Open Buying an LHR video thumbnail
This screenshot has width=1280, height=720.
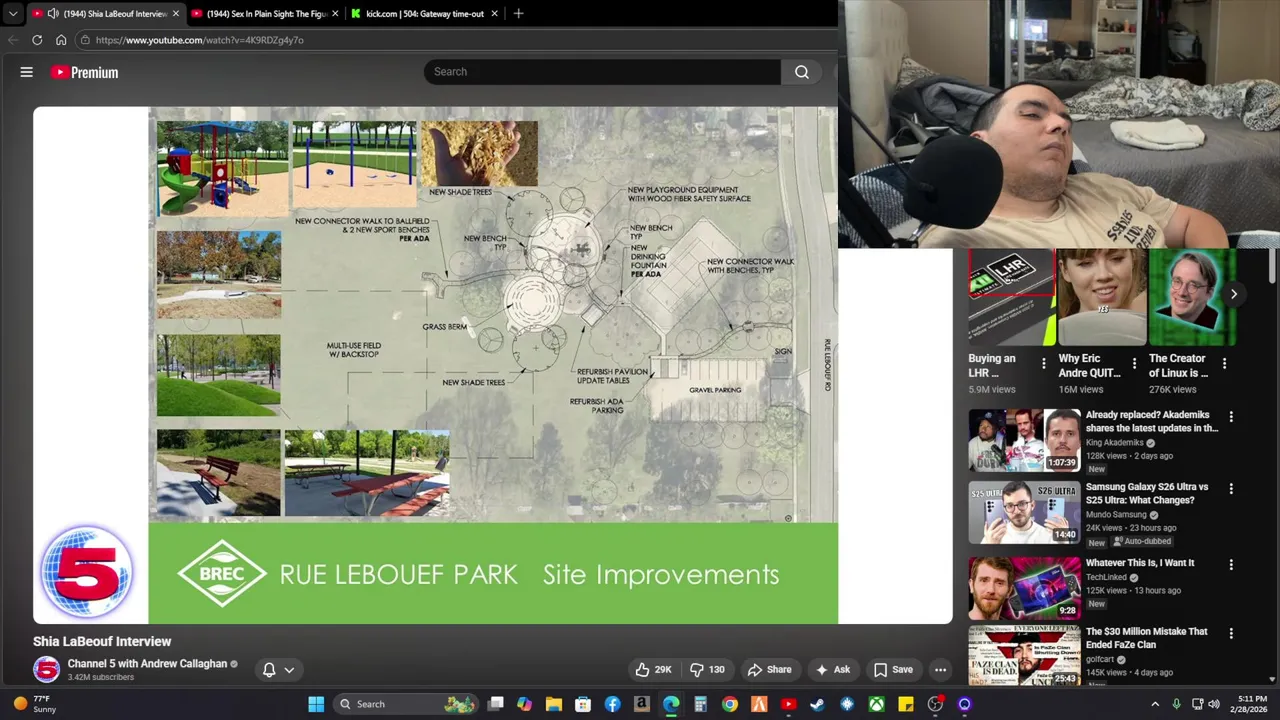1011,297
